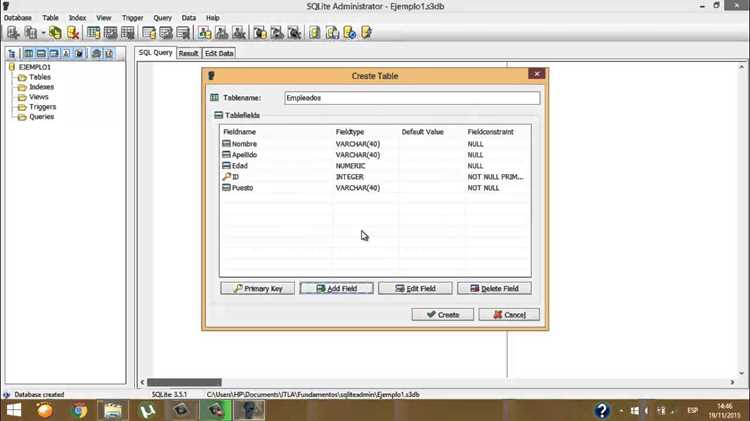The height and width of the screenshot is (421, 750).
Task: Select the Views folder in tree
Action: pyautogui.click(x=39, y=97)
